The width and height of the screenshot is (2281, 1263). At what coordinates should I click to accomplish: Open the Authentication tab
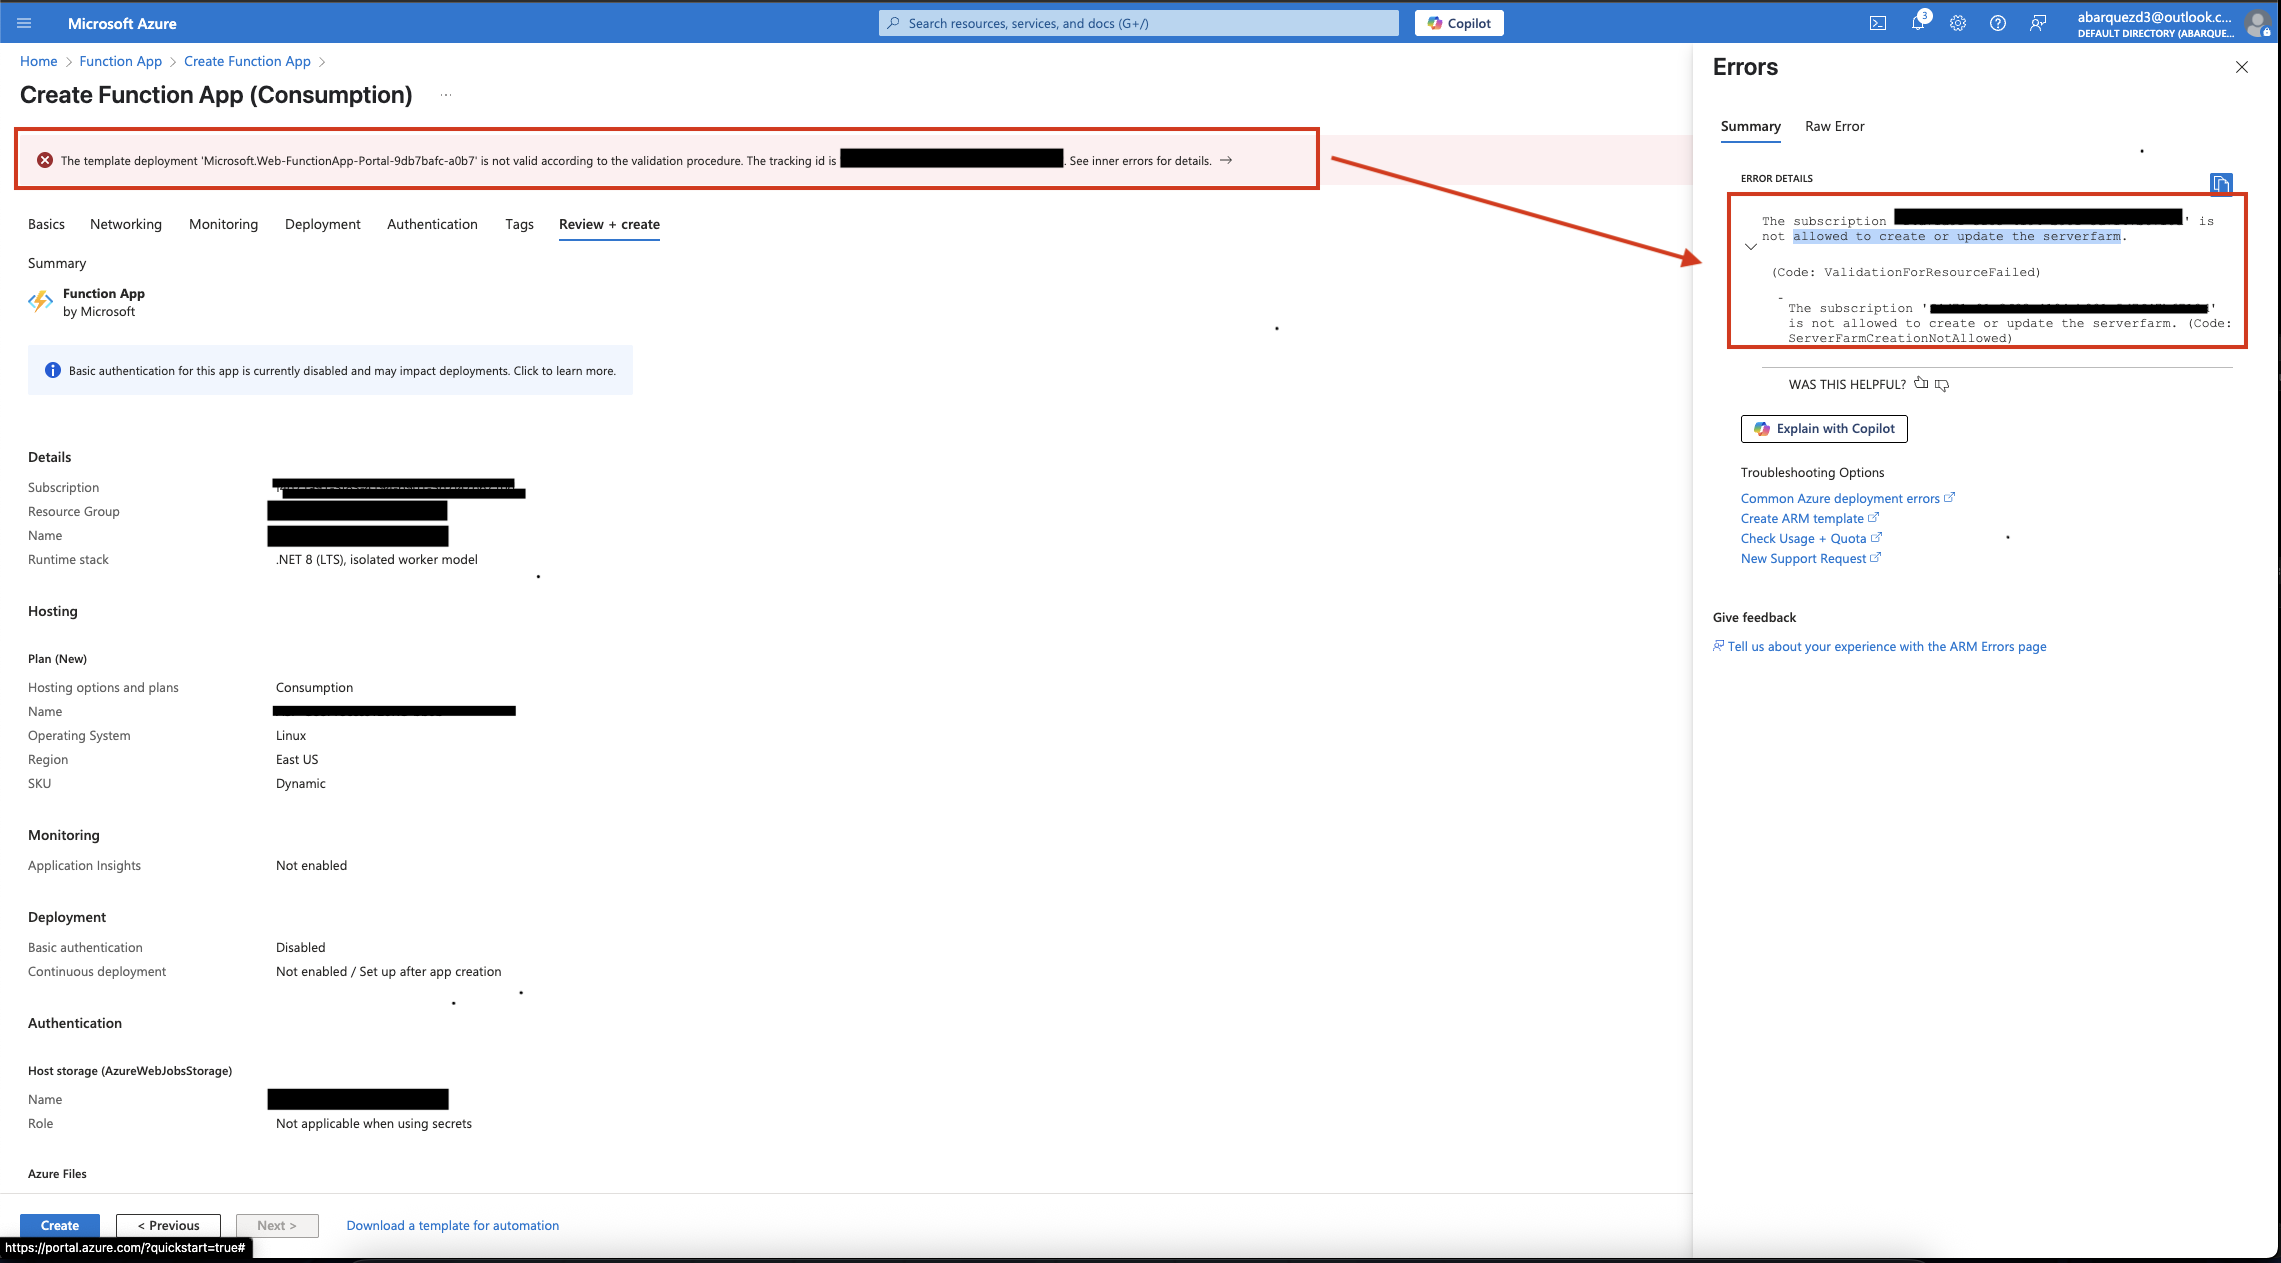click(x=432, y=224)
